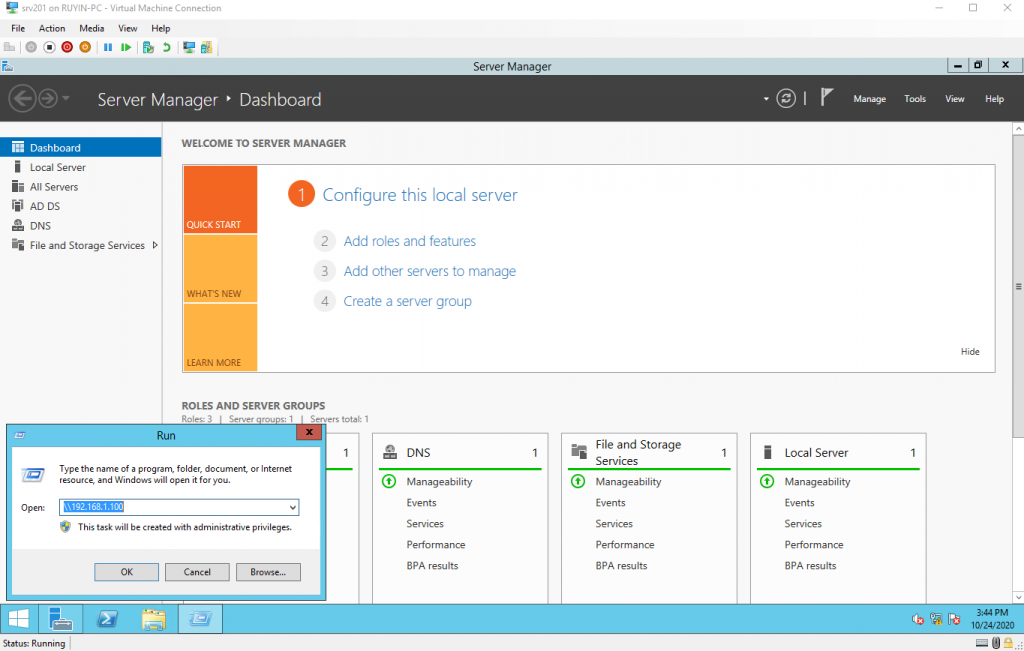Screen dimensions: 1024x651
Task: Open Events in the DNS tile
Action: point(421,503)
